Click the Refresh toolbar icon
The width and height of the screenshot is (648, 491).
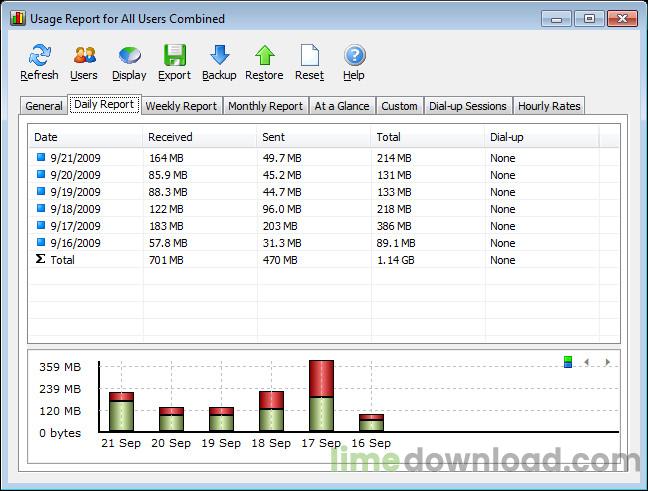coord(39,56)
